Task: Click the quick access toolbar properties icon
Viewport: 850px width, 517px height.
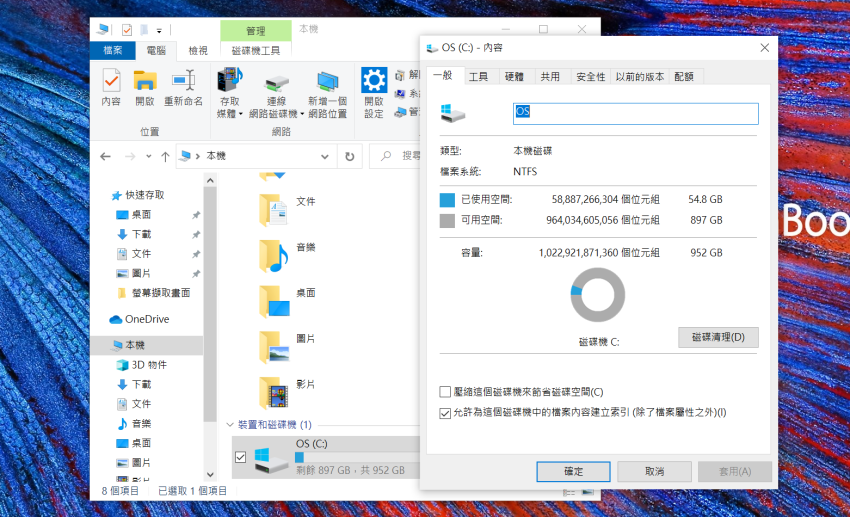Action: 127,30
